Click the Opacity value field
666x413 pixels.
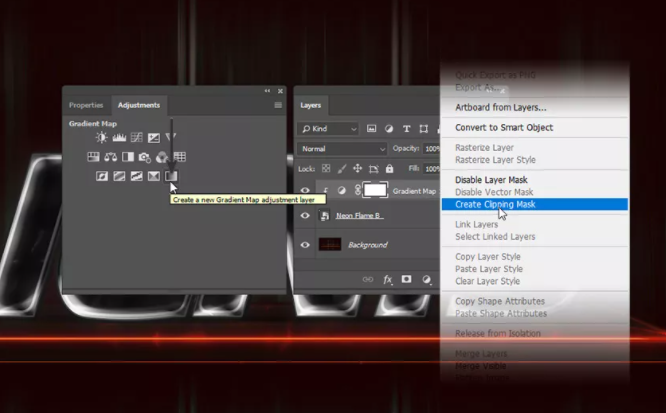pyautogui.click(x=432, y=149)
